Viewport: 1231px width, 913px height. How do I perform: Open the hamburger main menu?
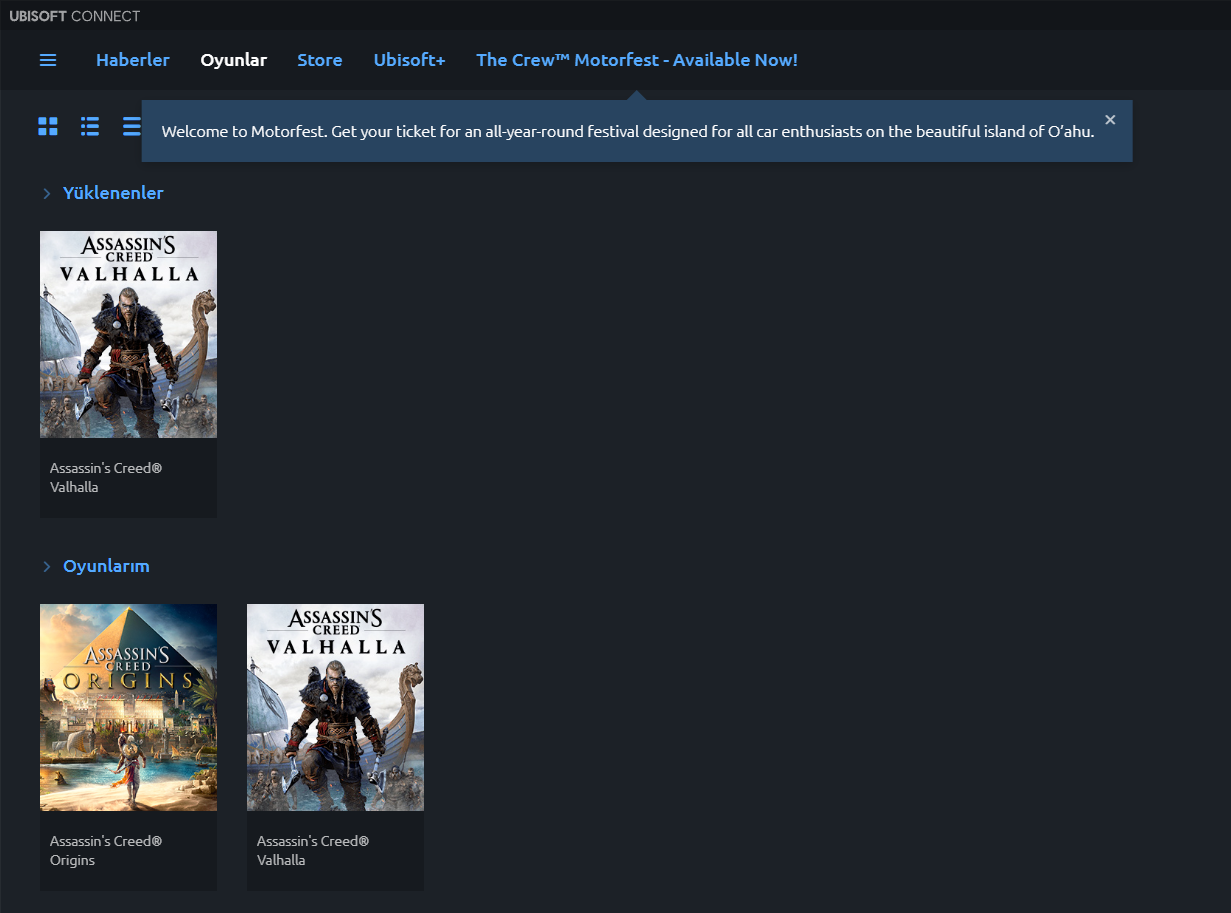point(48,60)
